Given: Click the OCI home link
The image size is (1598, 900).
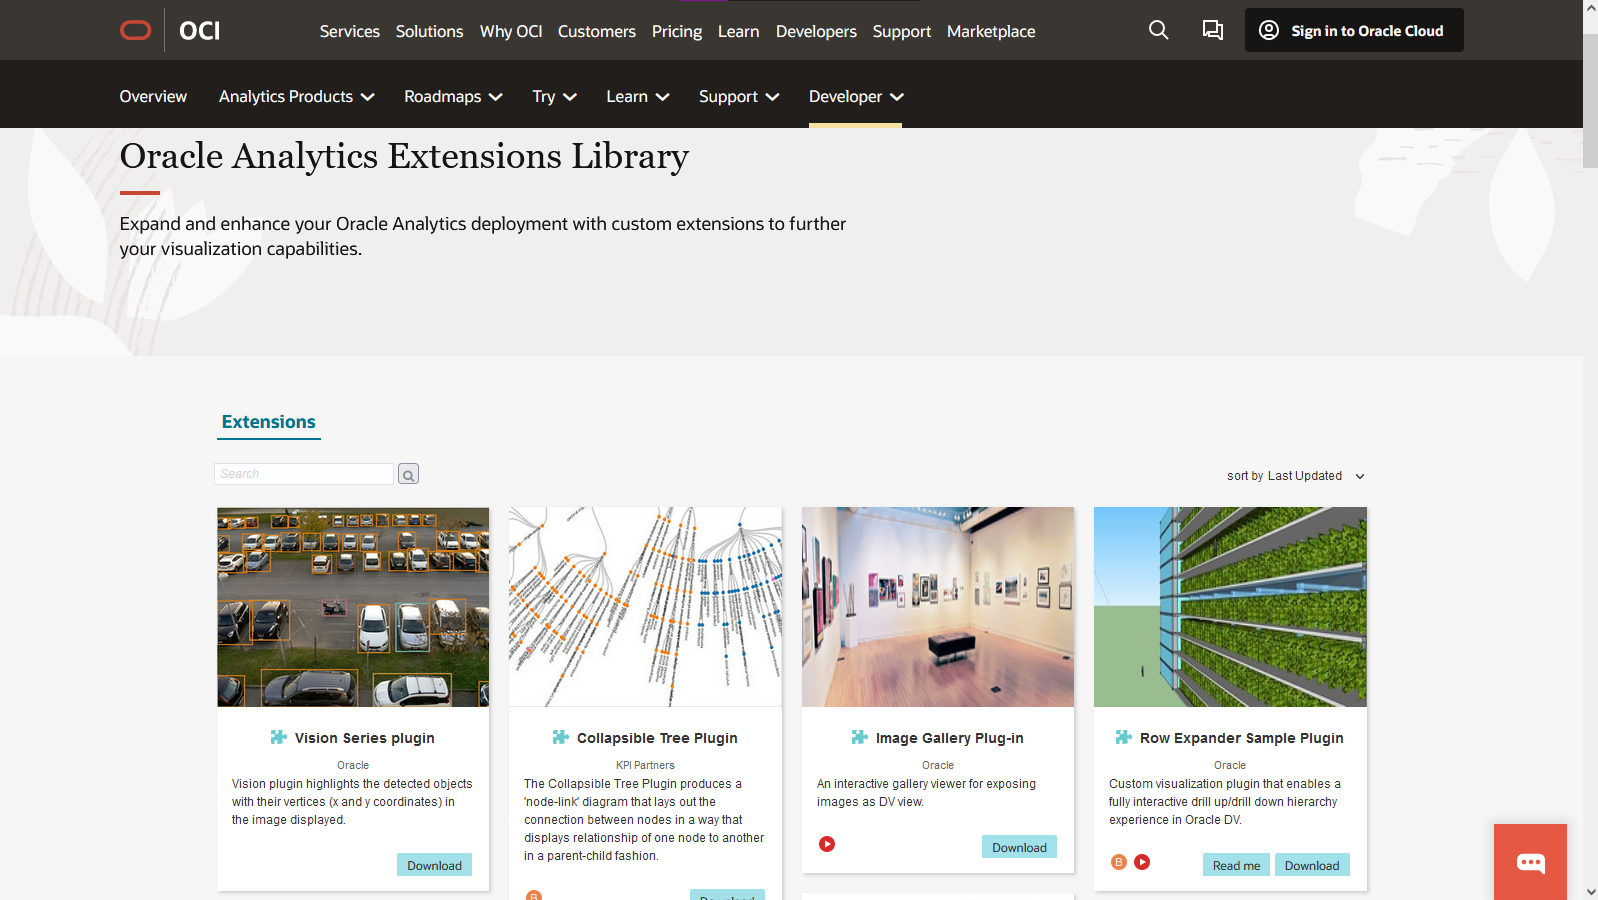Looking at the screenshot, I should click(x=199, y=31).
